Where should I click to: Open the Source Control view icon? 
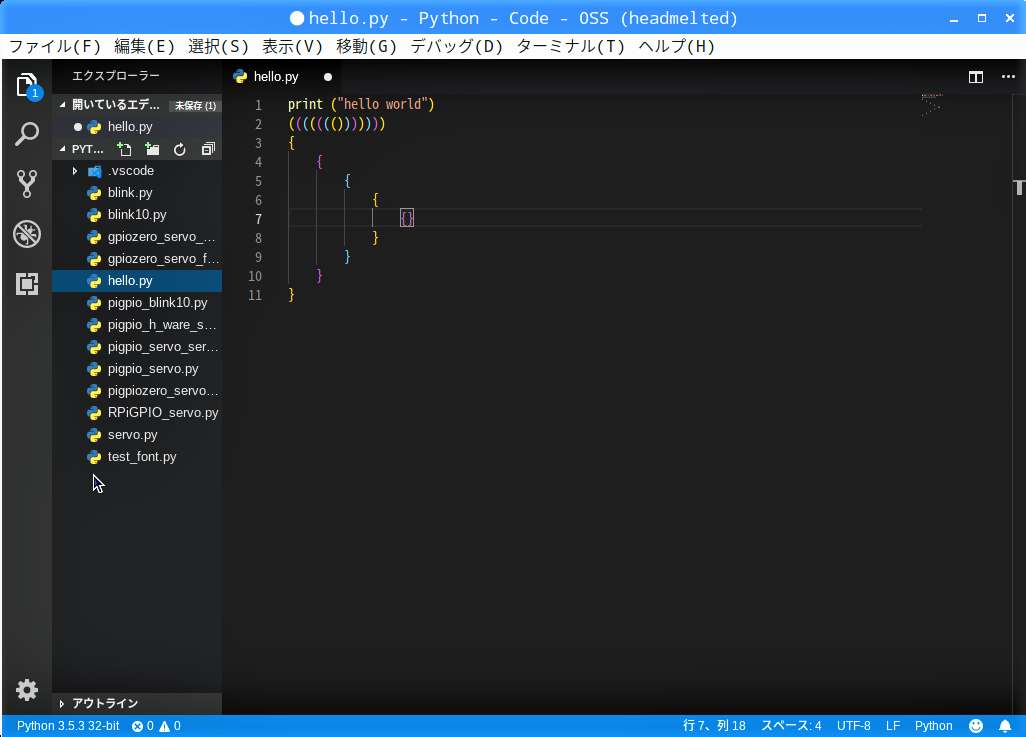tap(27, 184)
